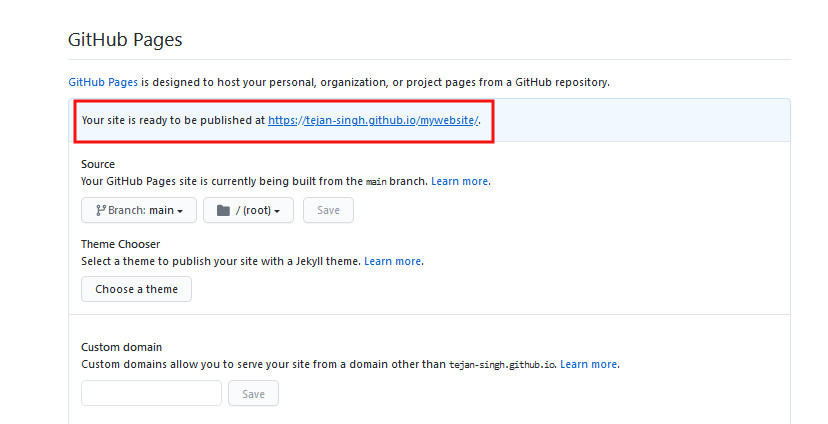Click the Source section label
The height and width of the screenshot is (424, 828).
(98, 164)
